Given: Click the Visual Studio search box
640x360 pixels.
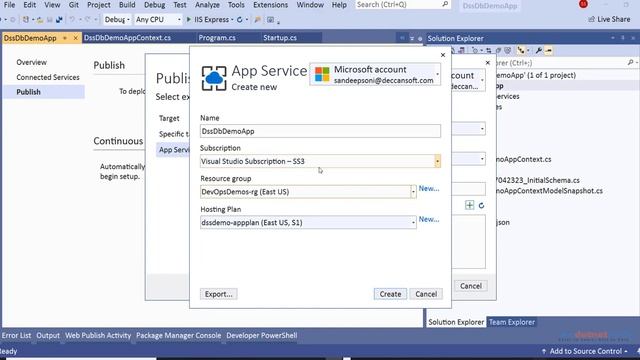Looking at the screenshot, I should tap(402, 5).
